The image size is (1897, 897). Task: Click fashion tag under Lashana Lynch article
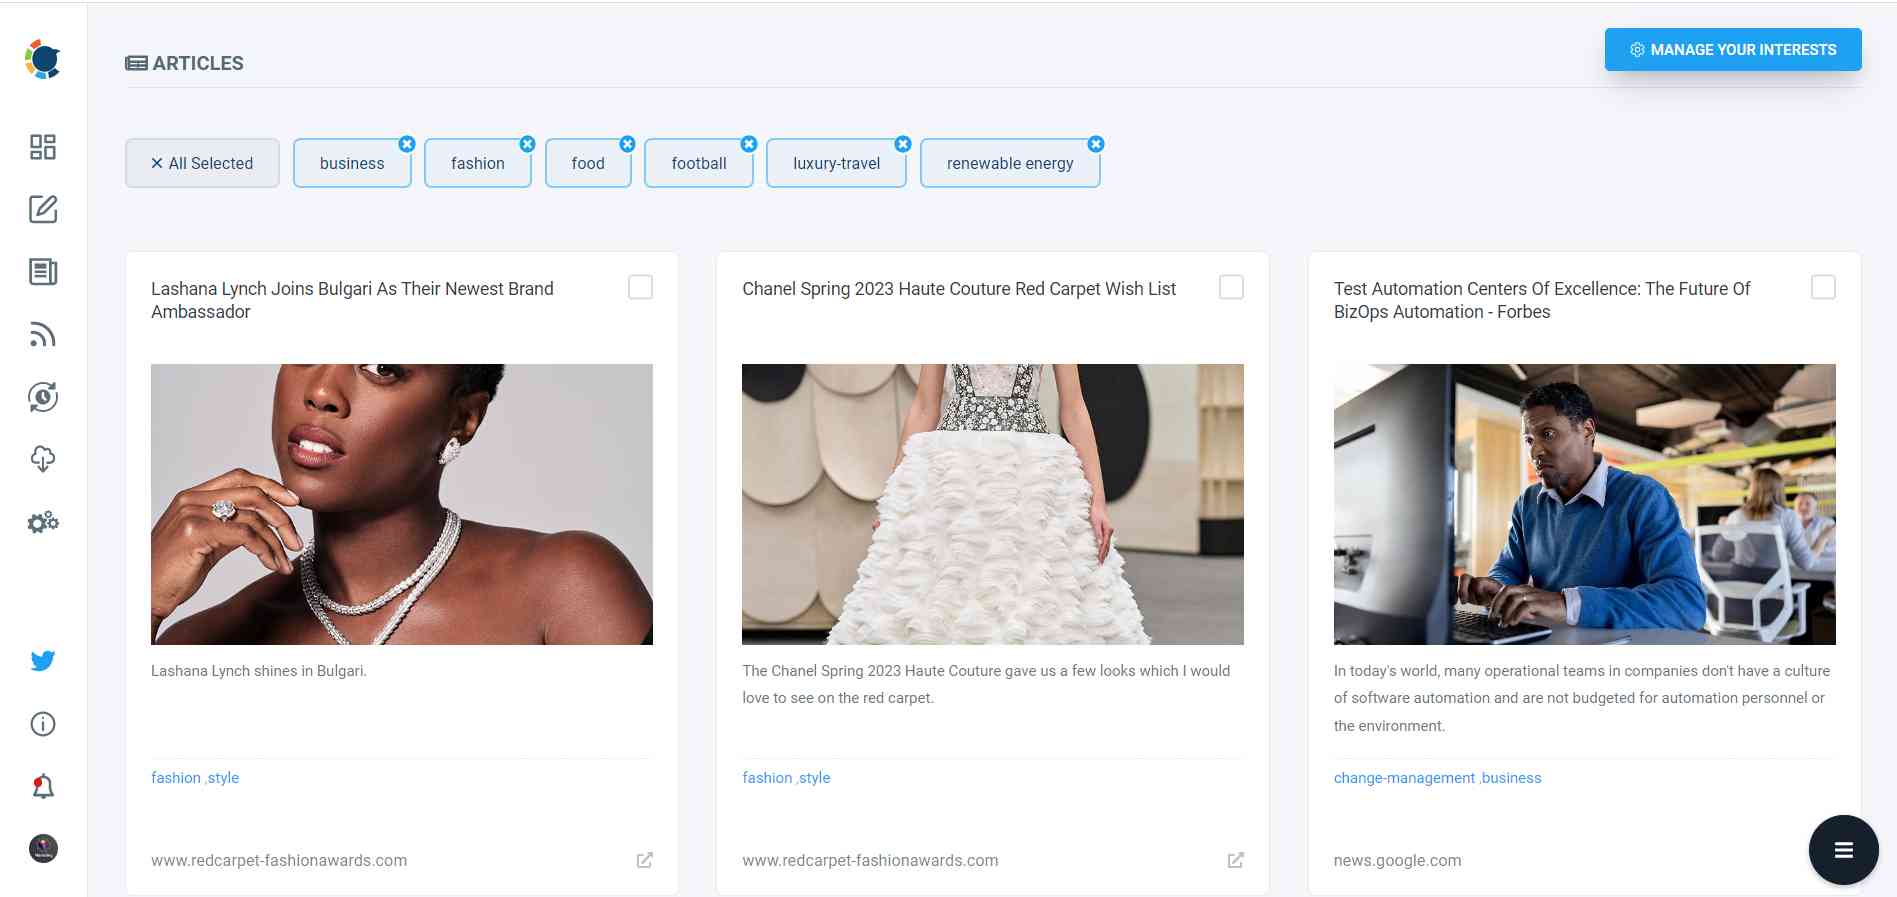pos(176,778)
